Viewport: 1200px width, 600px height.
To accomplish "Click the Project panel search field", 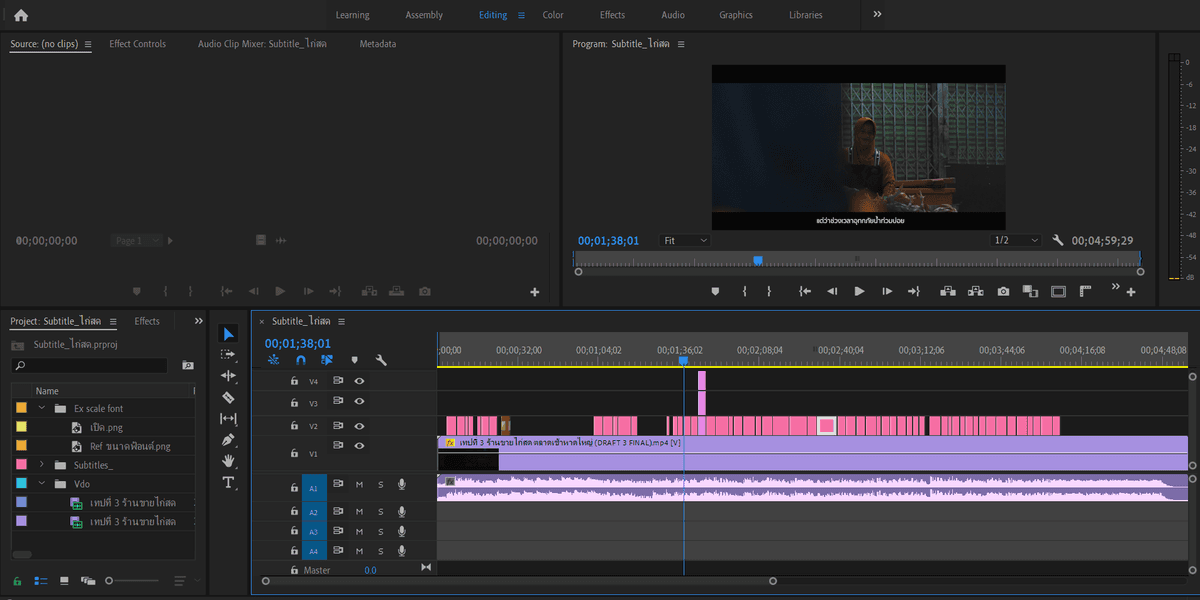I will point(90,366).
